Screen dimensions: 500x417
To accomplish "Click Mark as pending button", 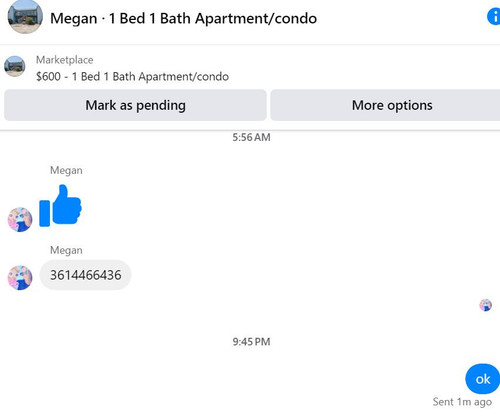I will [x=135, y=105].
